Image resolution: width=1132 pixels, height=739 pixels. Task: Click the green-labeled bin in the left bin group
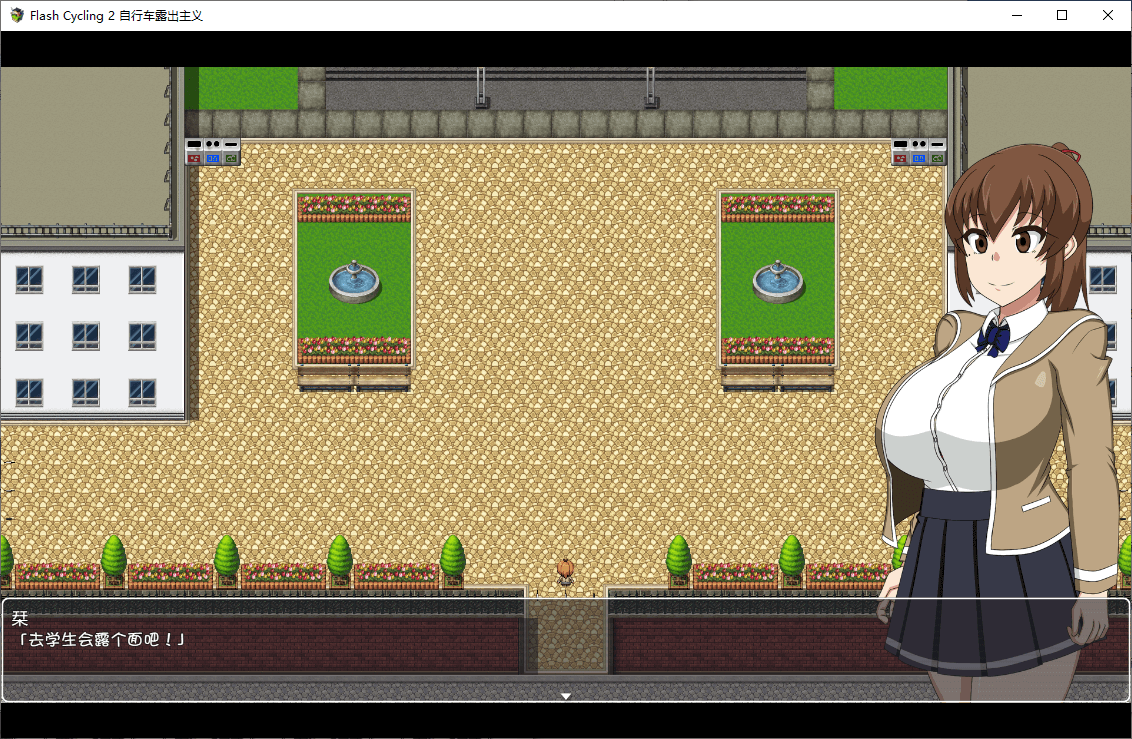coord(231,152)
